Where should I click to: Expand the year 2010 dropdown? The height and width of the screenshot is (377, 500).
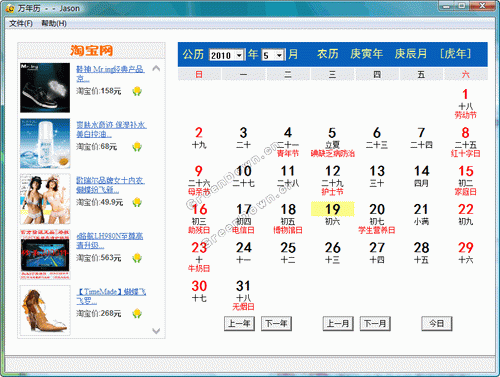[239, 55]
